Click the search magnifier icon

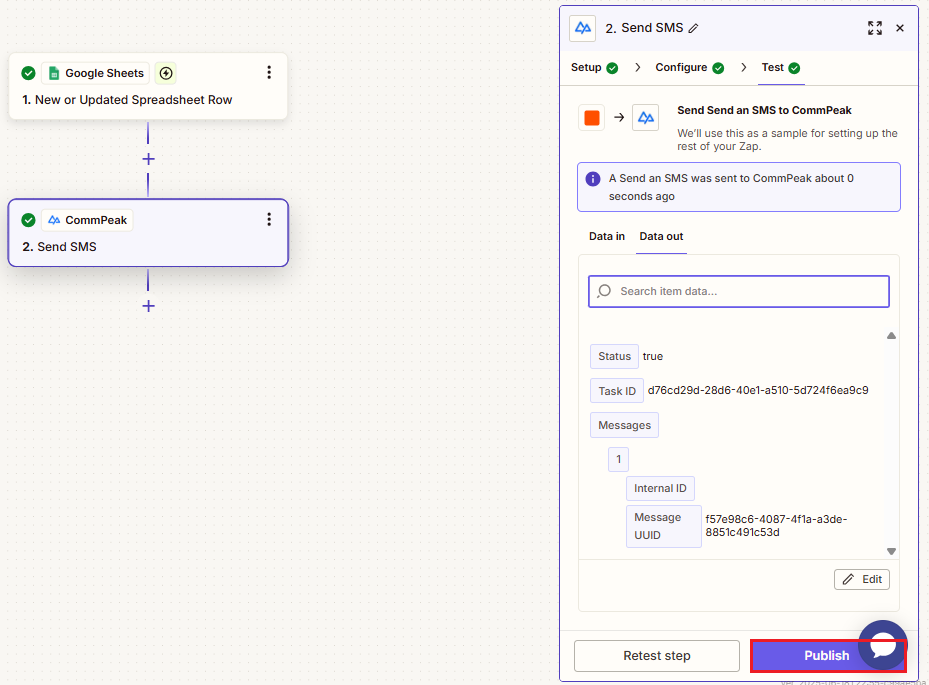(604, 291)
